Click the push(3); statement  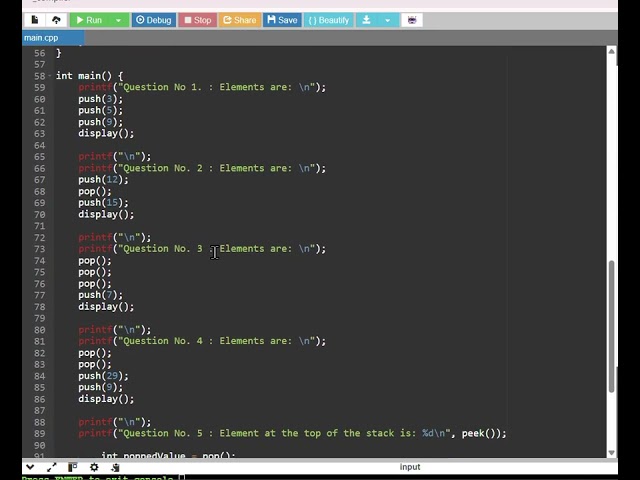(100, 99)
